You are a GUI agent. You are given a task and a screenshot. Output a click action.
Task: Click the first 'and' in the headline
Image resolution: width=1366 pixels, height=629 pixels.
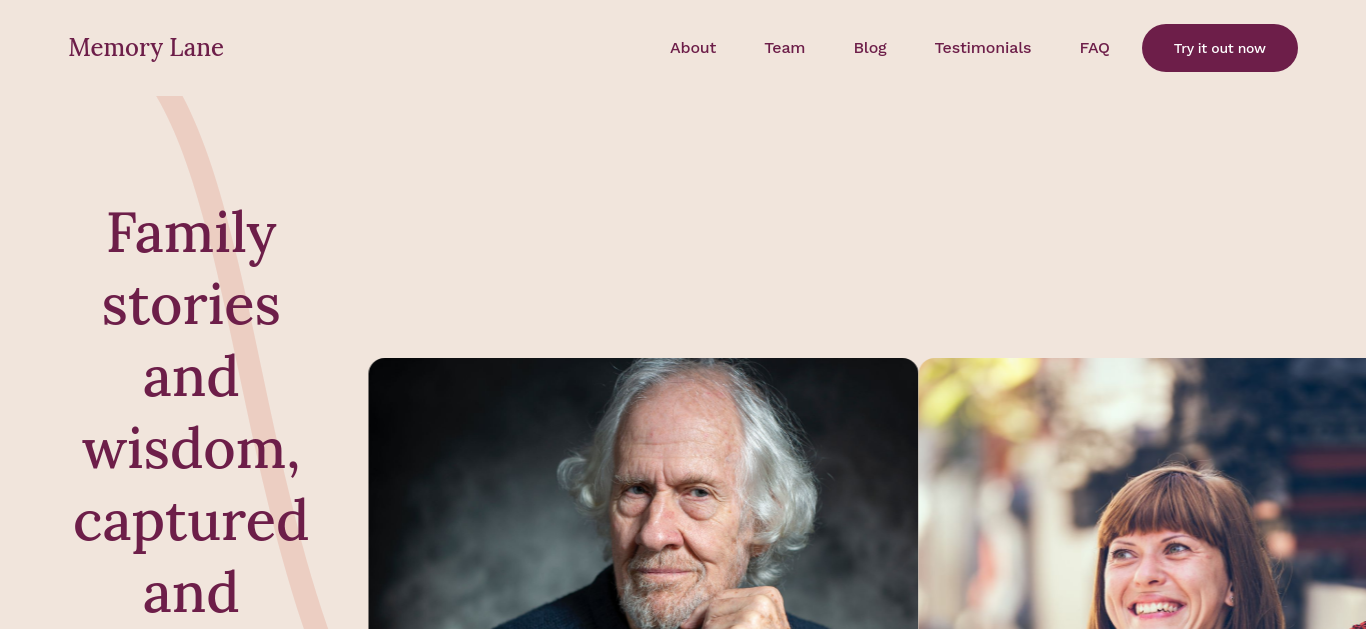pyautogui.click(x=191, y=377)
